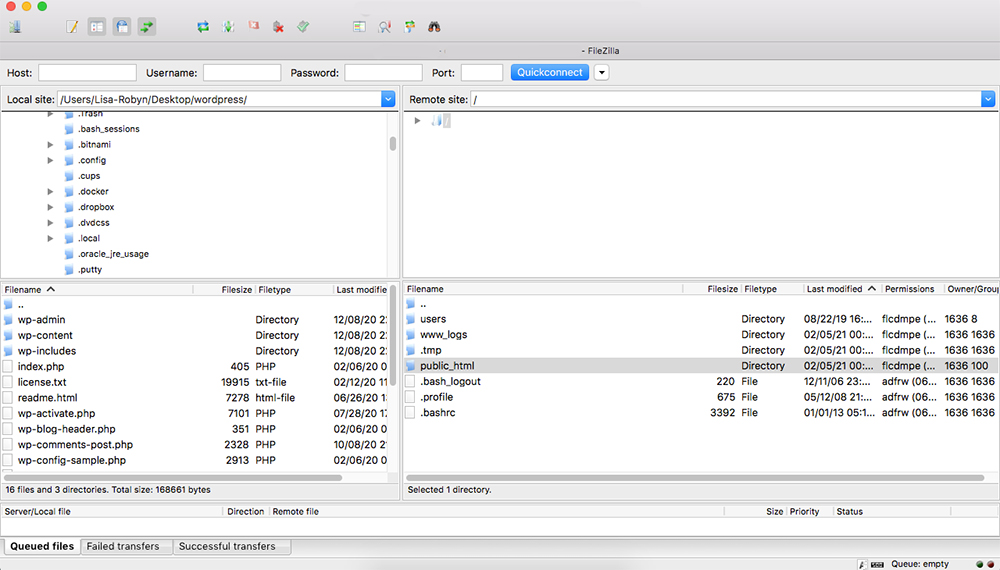Select the wp-admin directory folder icon
The height and width of the screenshot is (570, 1000).
click(8, 320)
